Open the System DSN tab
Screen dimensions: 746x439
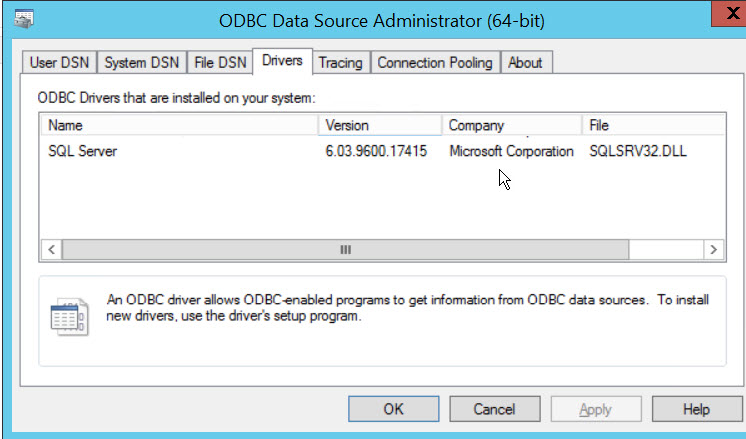142,63
